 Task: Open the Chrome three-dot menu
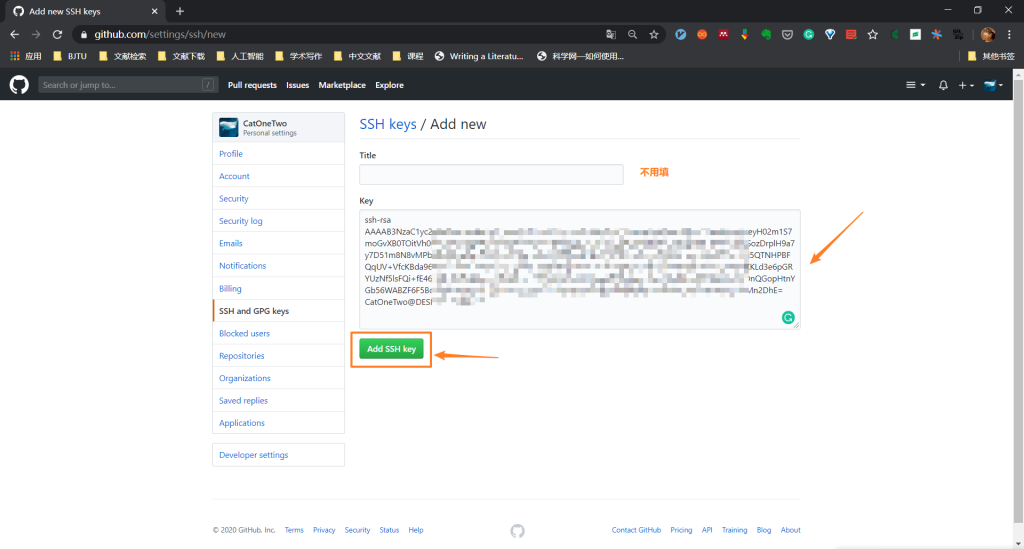tap(1009, 35)
